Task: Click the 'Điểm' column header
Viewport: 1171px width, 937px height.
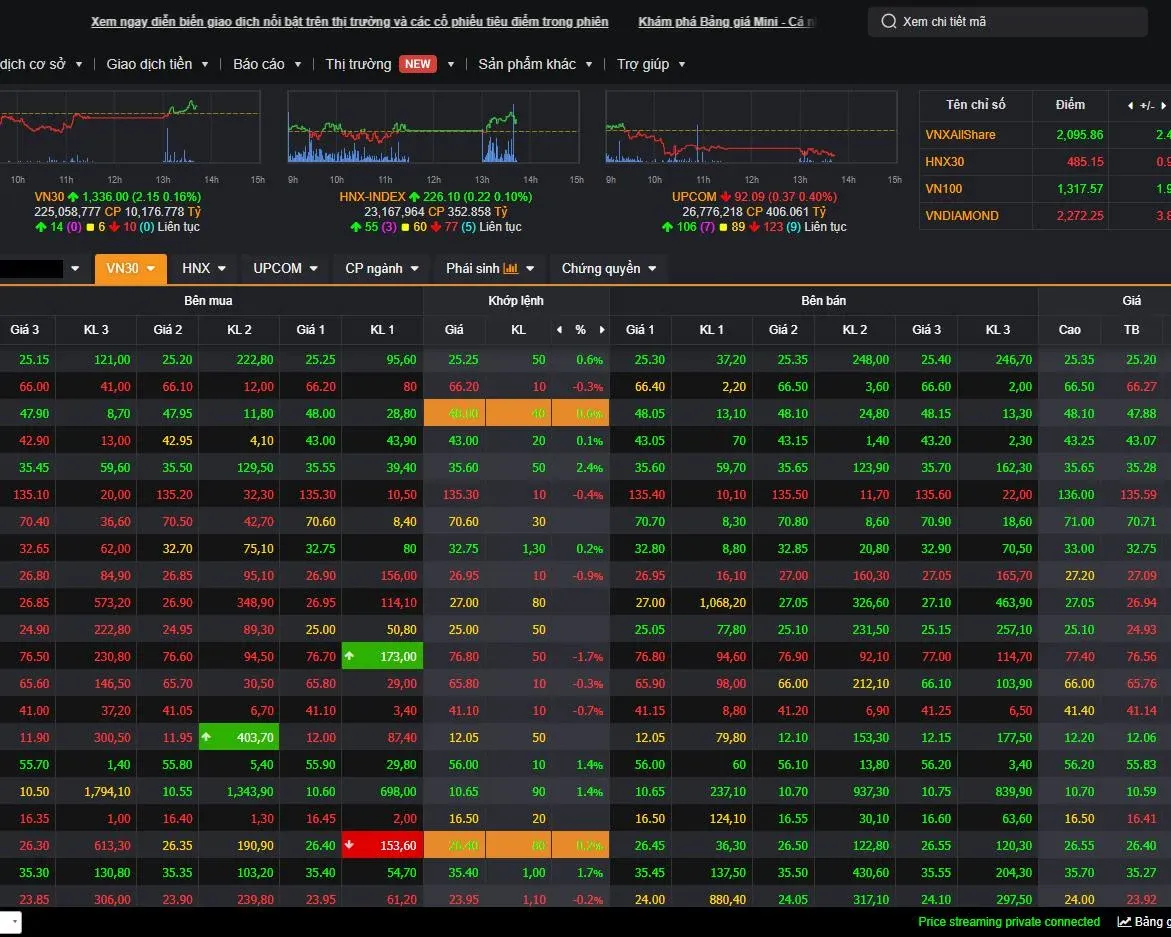Action: pos(1070,105)
